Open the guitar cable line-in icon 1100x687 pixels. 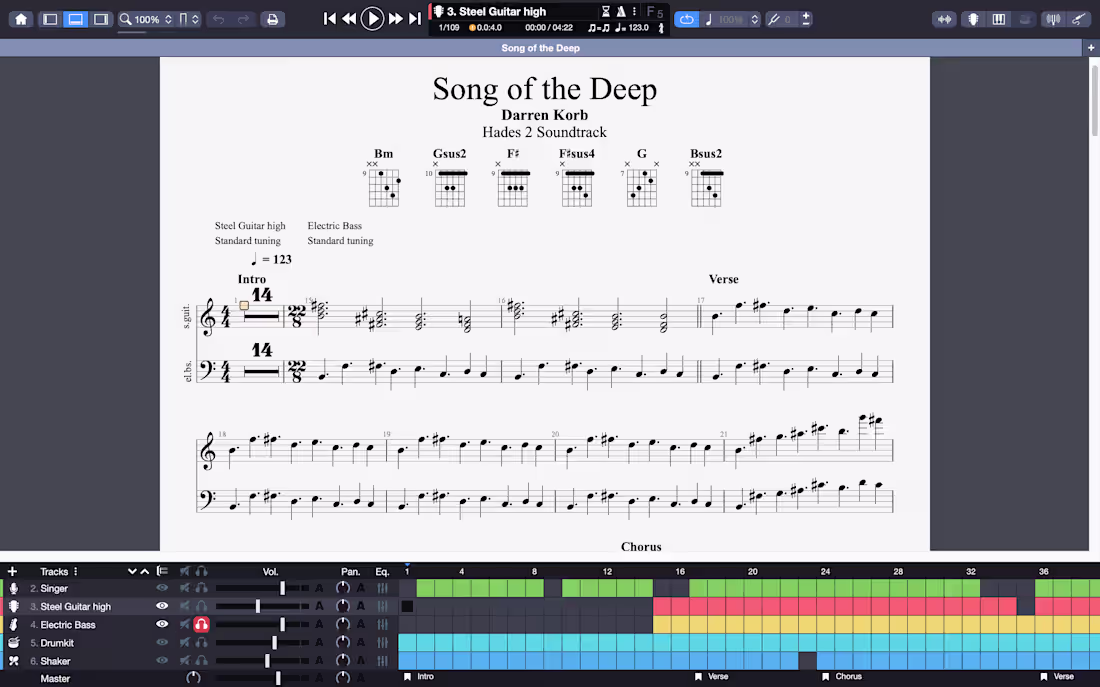(x=1078, y=19)
